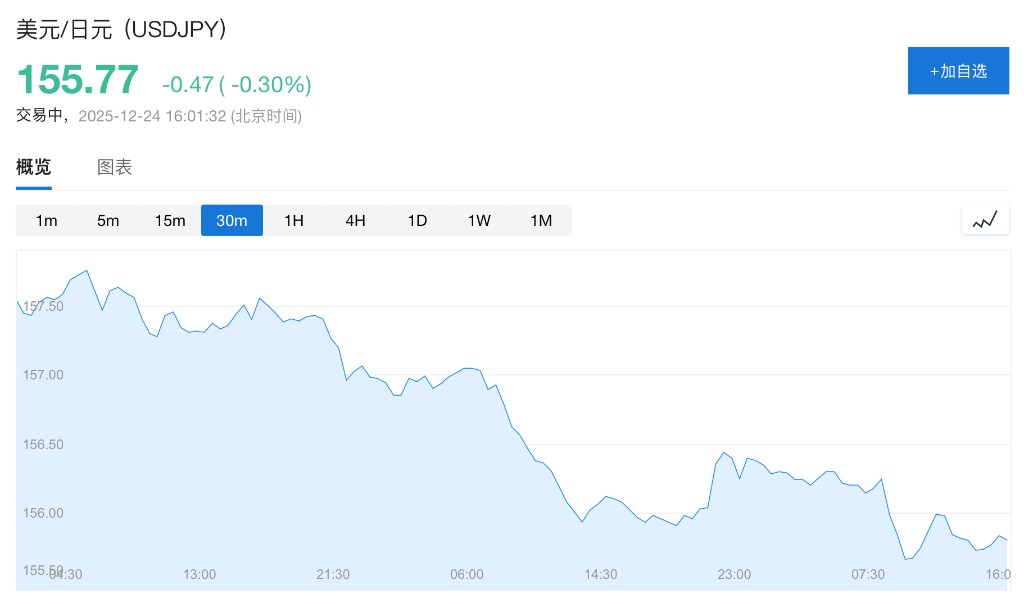
Task: Select the 15m timeframe
Action: click(170, 220)
